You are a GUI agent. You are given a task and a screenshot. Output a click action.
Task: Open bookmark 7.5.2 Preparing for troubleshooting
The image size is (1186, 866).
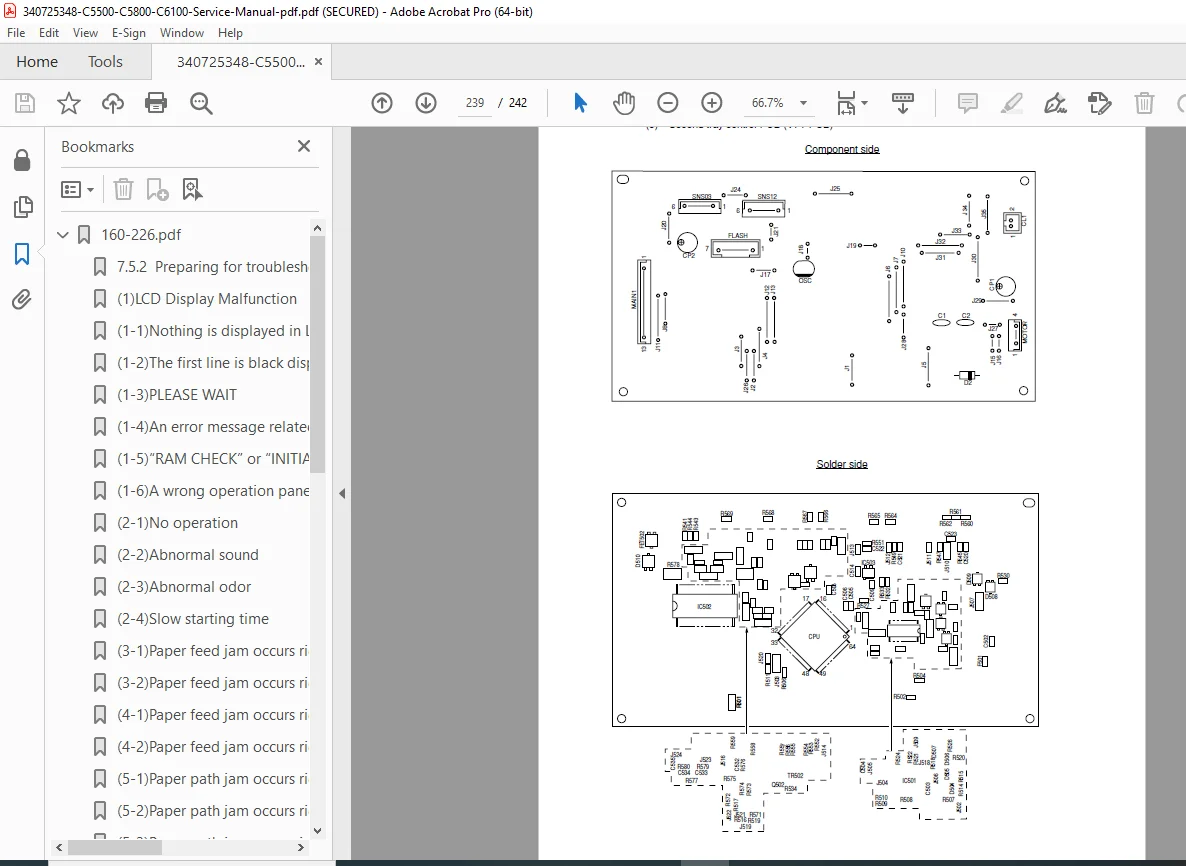(212, 266)
